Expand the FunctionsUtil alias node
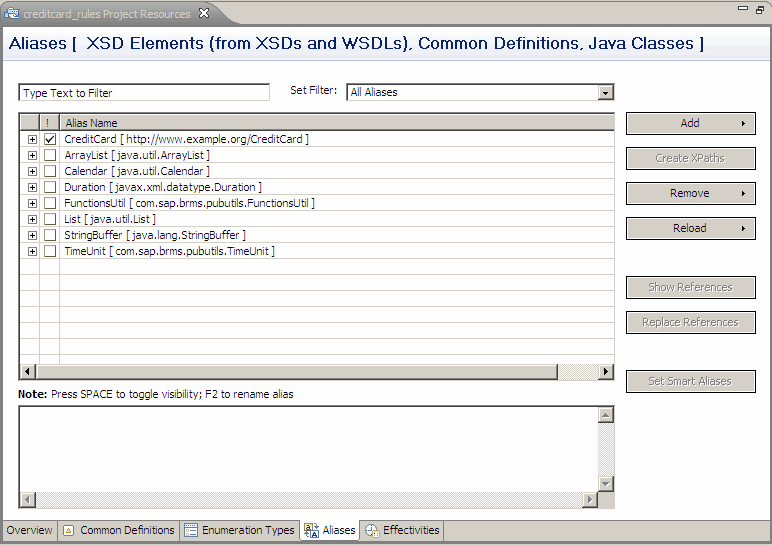 click(32, 203)
